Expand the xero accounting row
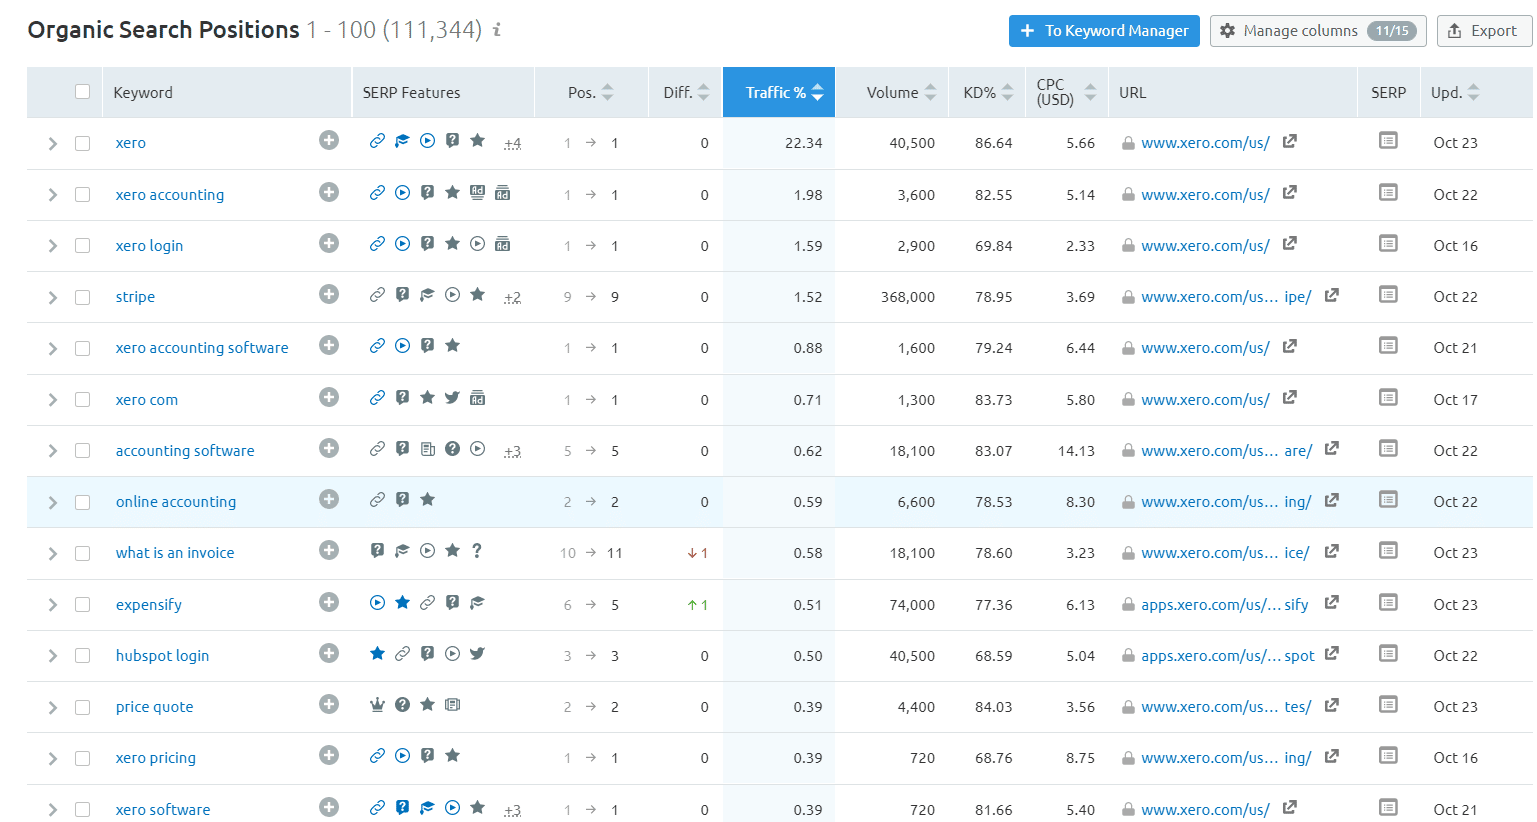Viewport: 1537px width, 822px height. coord(52,195)
